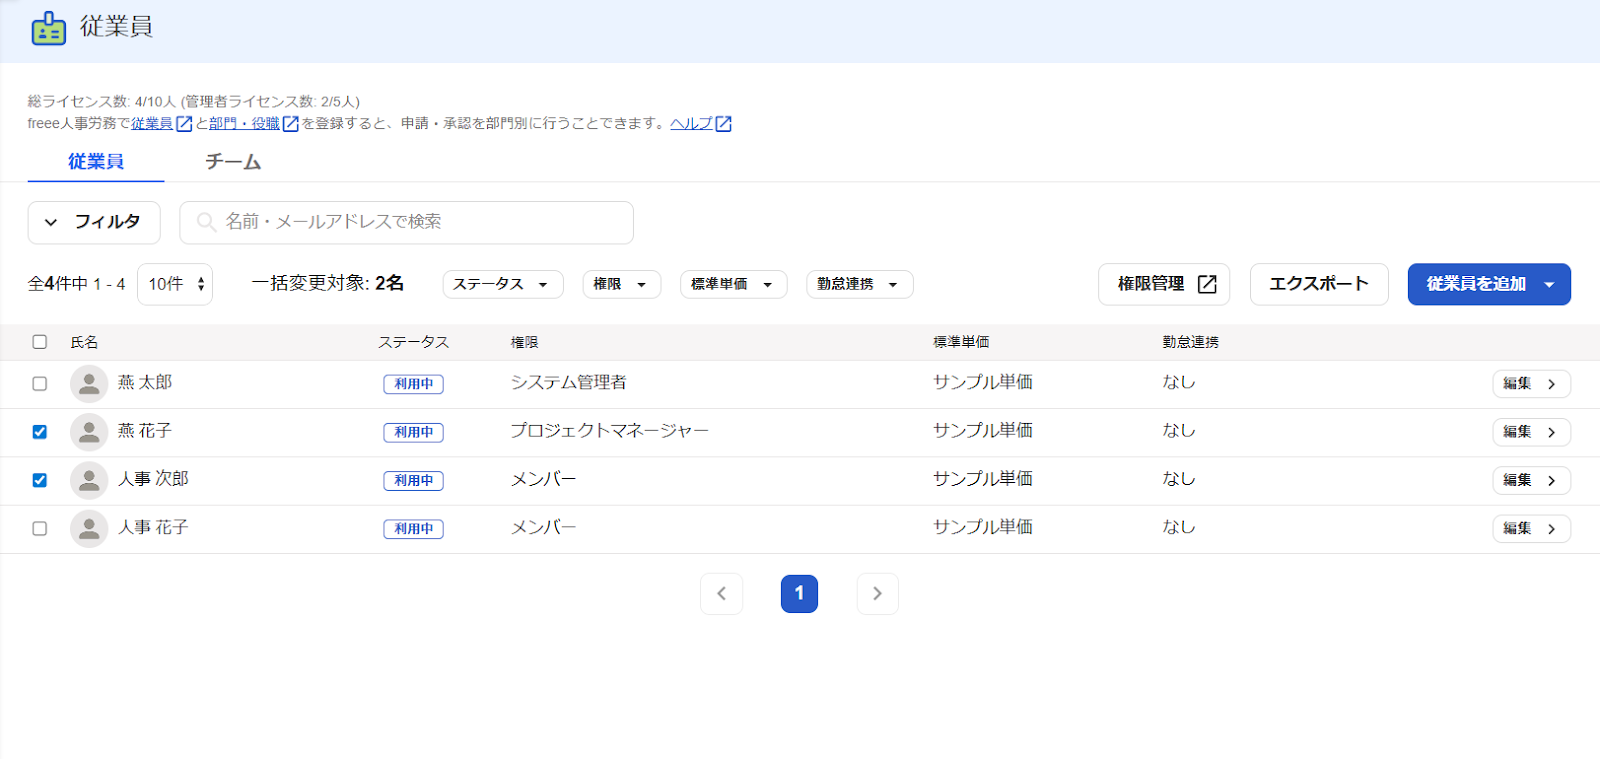
Task: Click the 権限 column header
Action: [524, 342]
